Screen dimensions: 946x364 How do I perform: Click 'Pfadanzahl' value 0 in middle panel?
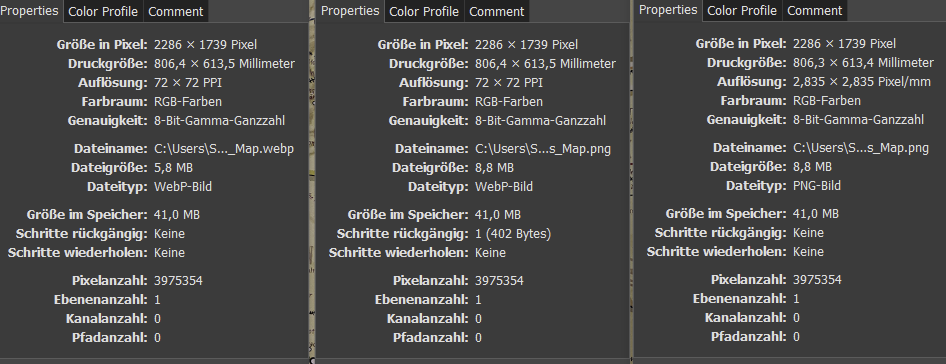coord(478,338)
